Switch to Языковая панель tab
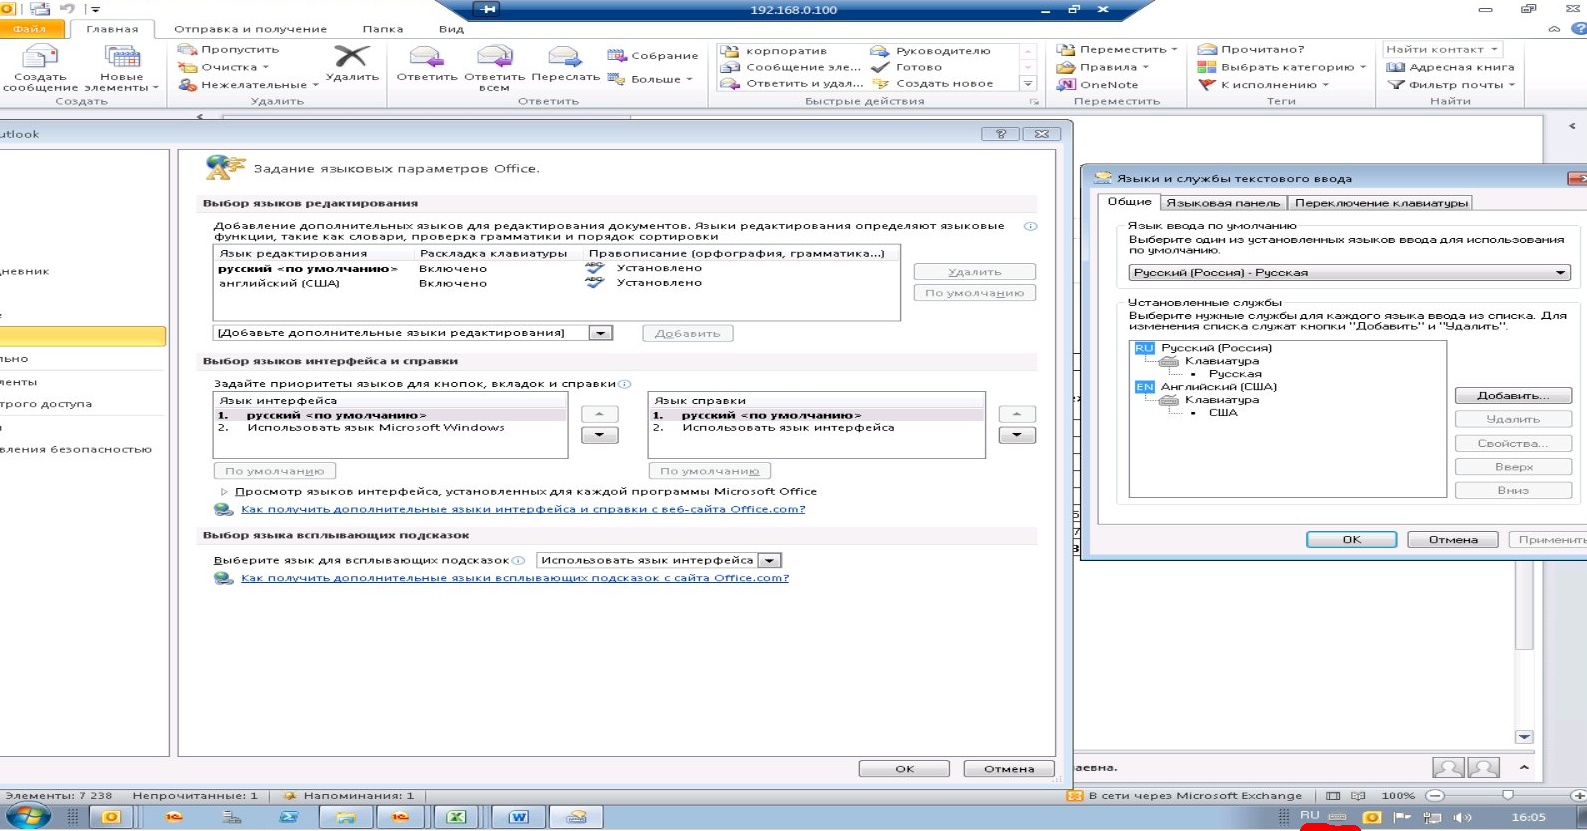The height and width of the screenshot is (831, 1587). point(1222,203)
